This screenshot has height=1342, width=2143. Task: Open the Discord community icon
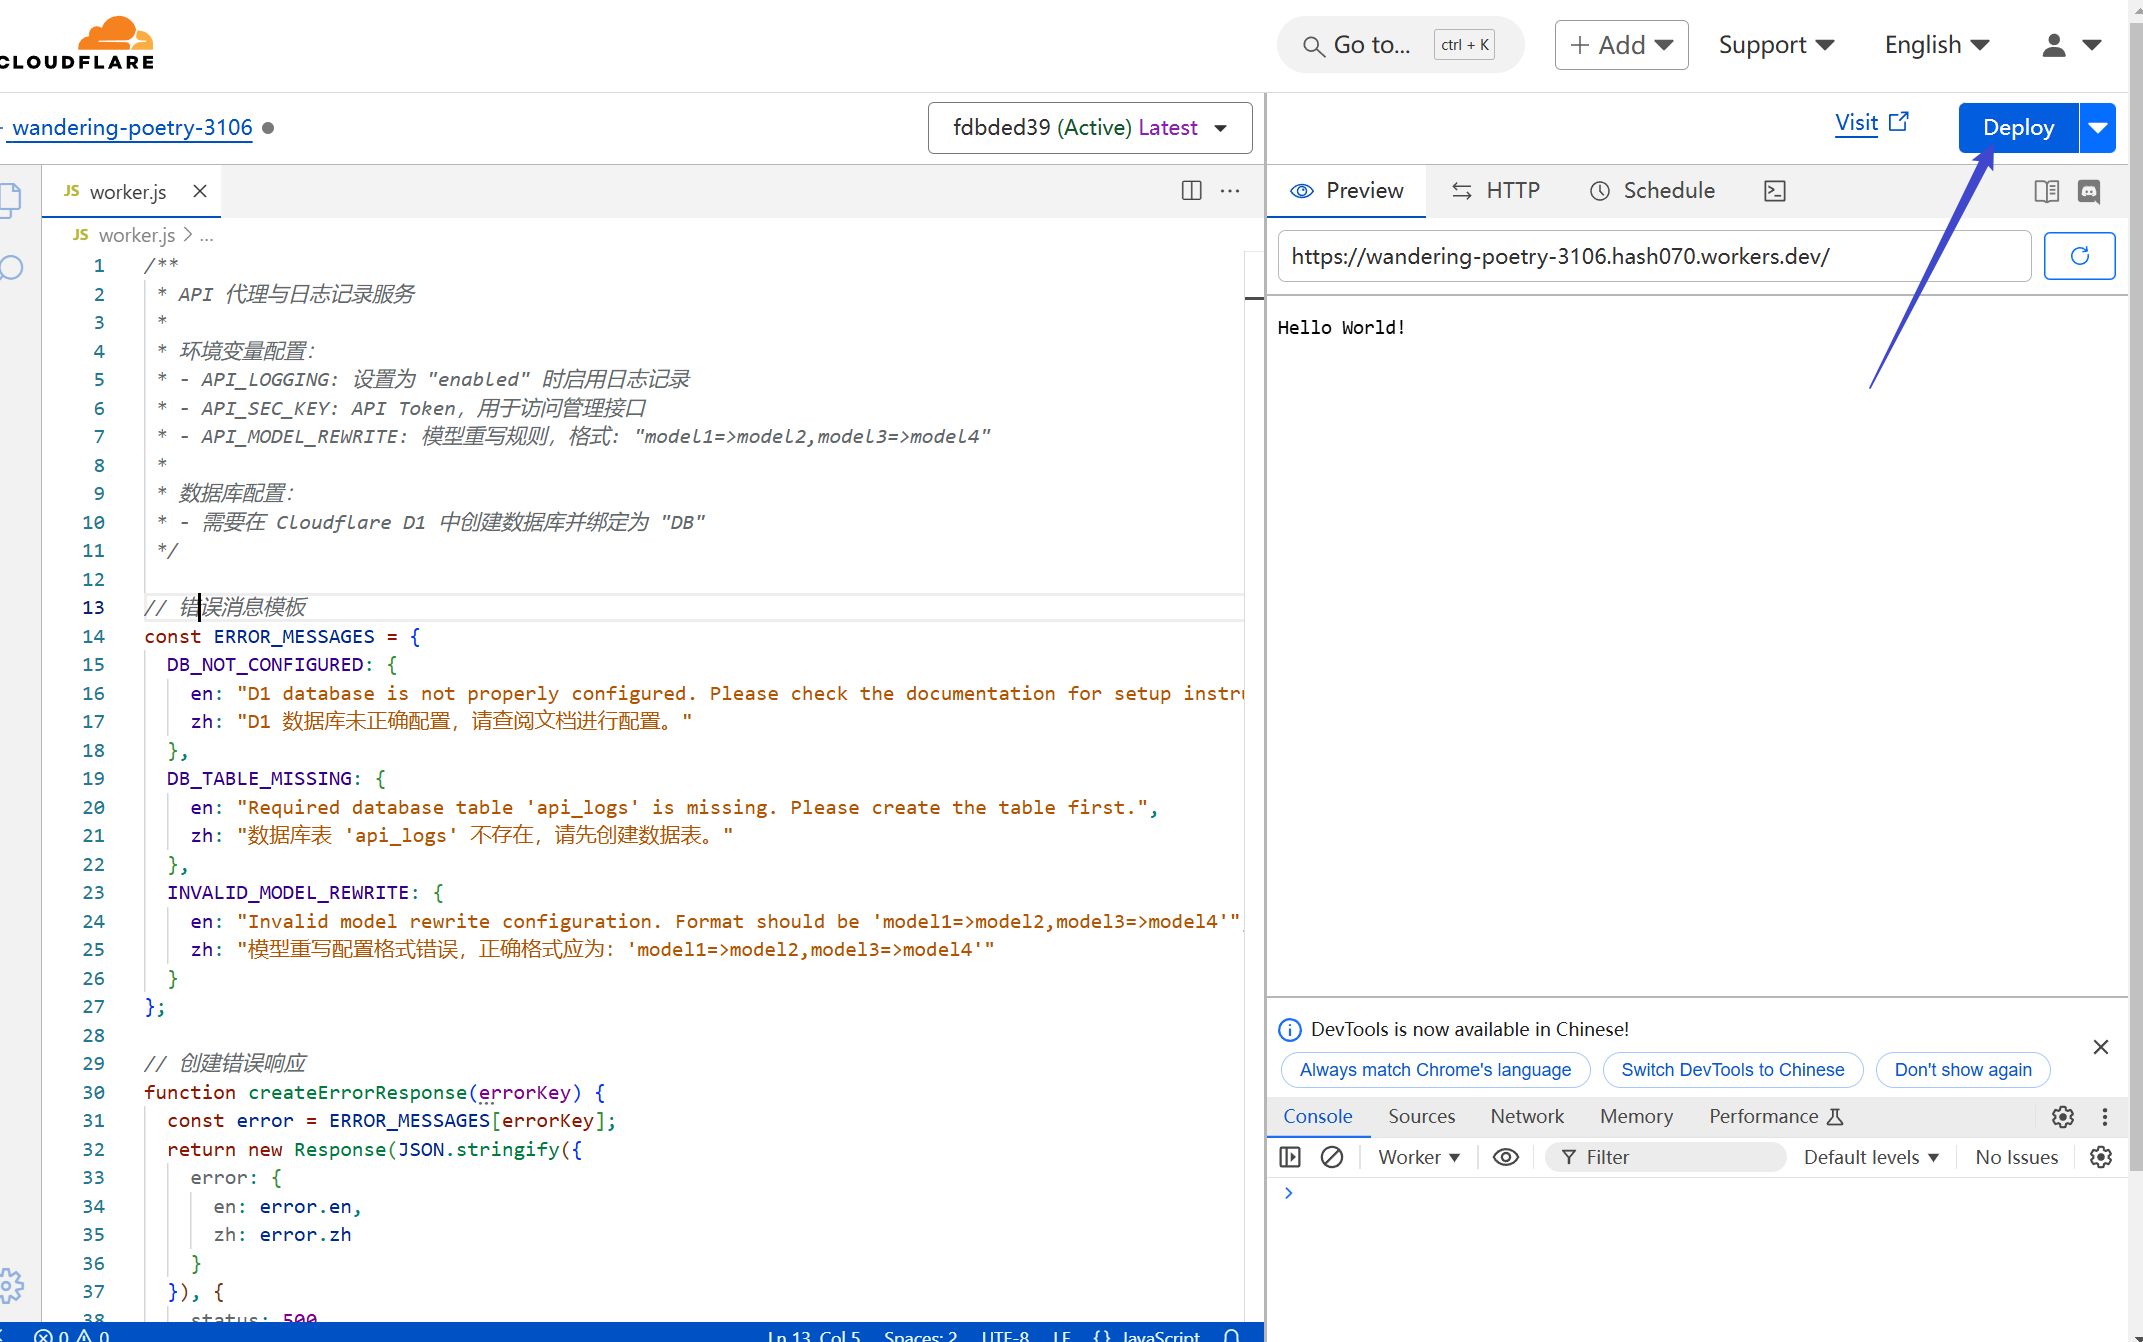(x=2089, y=191)
